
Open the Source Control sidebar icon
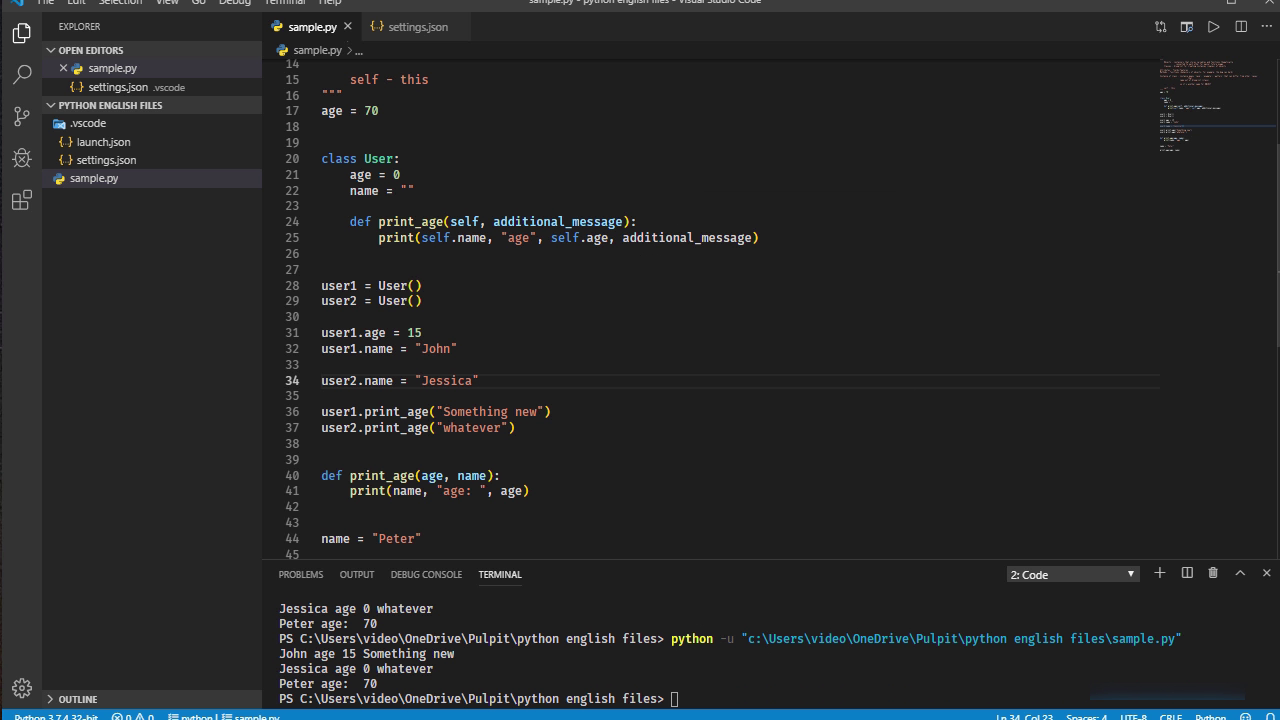(x=21, y=116)
